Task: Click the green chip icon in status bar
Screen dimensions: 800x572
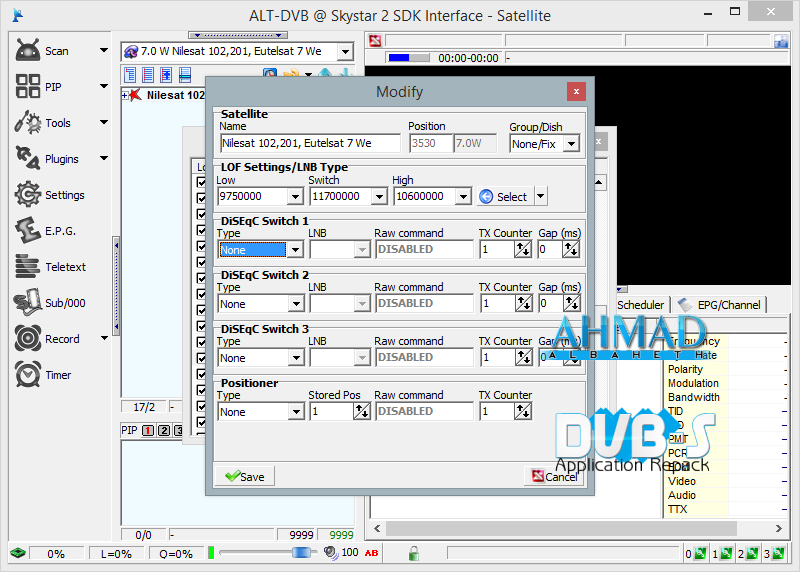Action: tap(18, 553)
